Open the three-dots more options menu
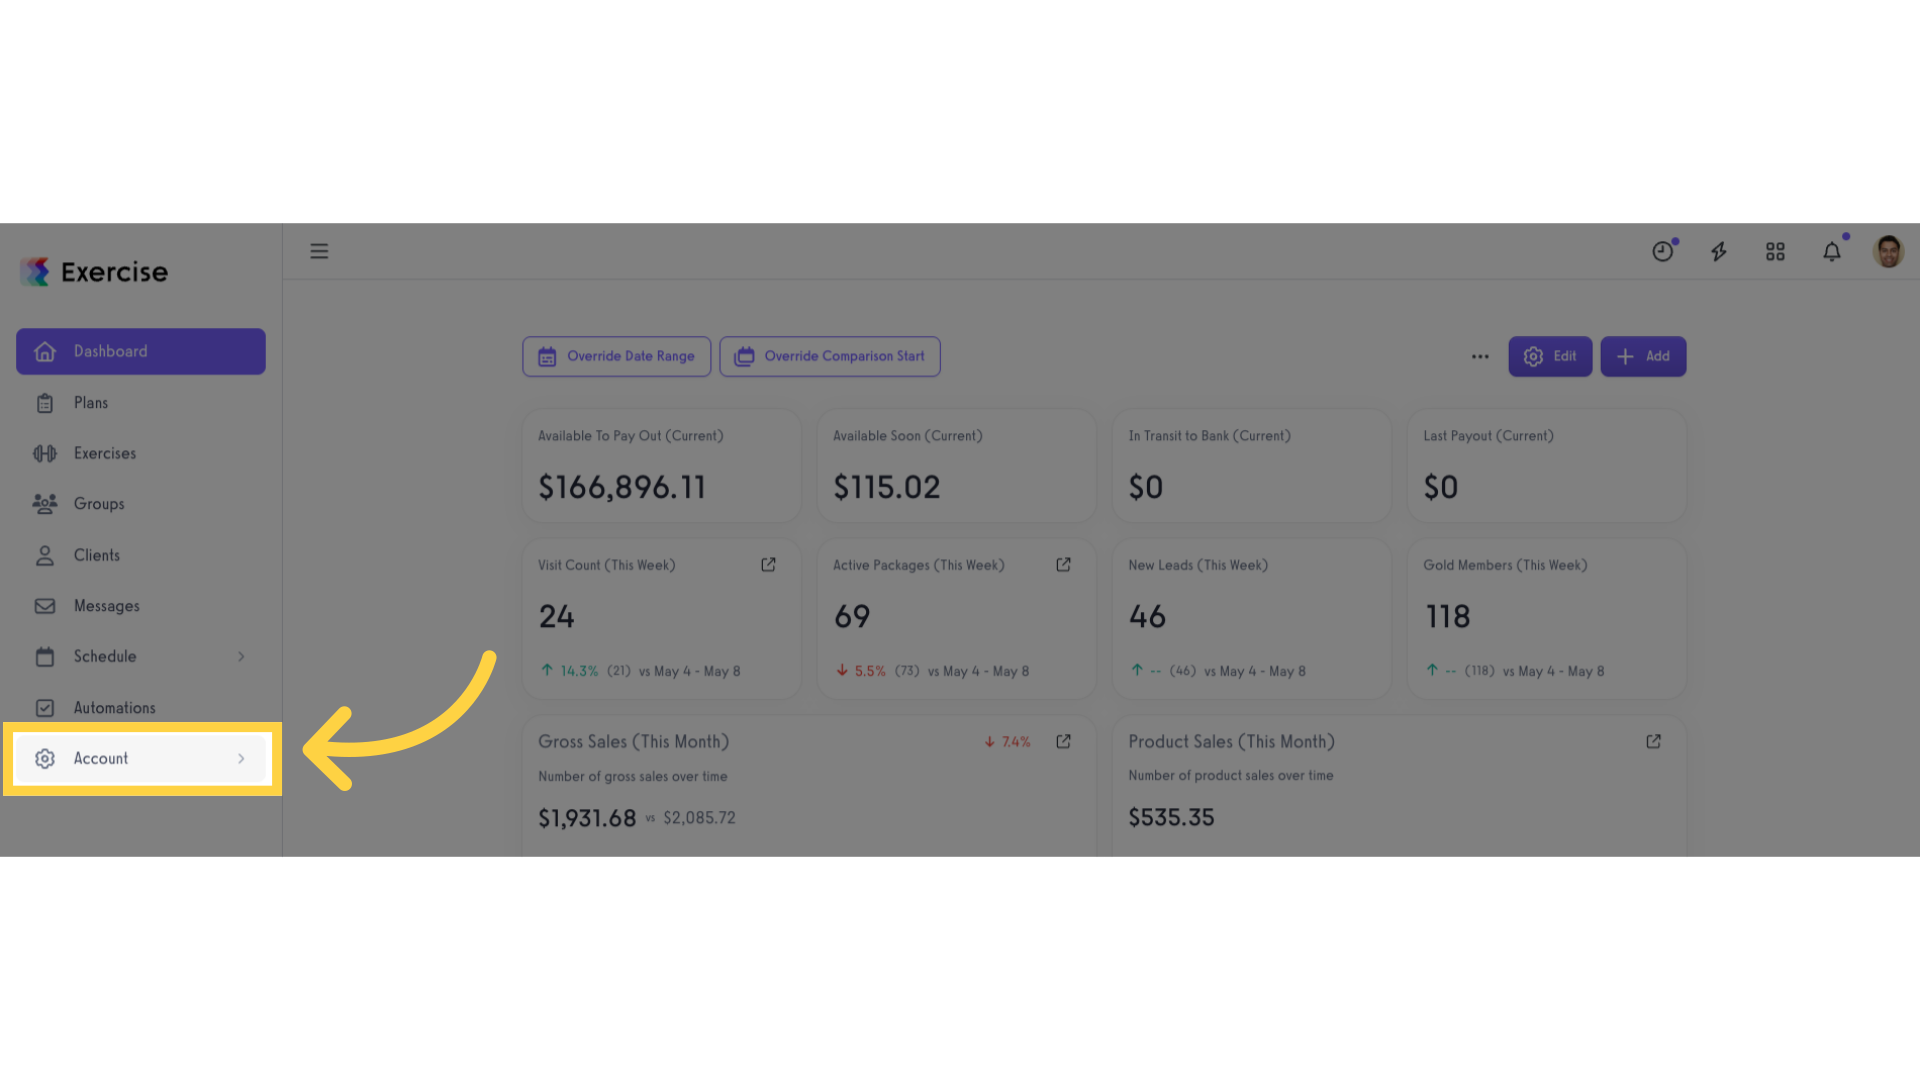1920x1080 pixels. (1480, 357)
